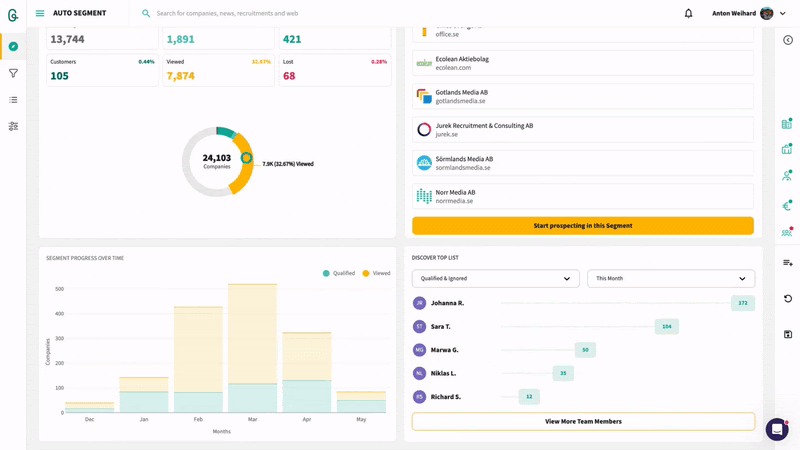Open the list view icon in left sidebar
The width and height of the screenshot is (800, 450).
coord(13,100)
